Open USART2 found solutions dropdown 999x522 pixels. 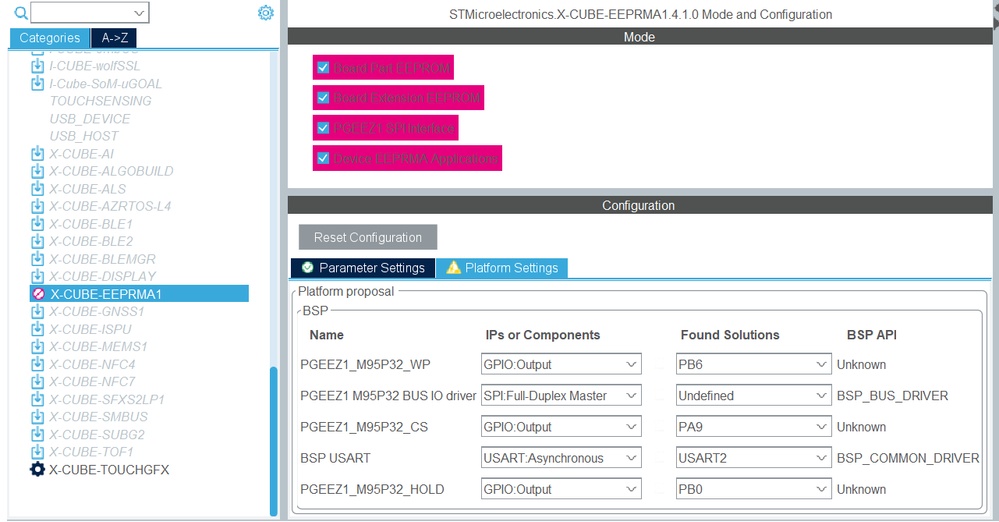(754, 458)
